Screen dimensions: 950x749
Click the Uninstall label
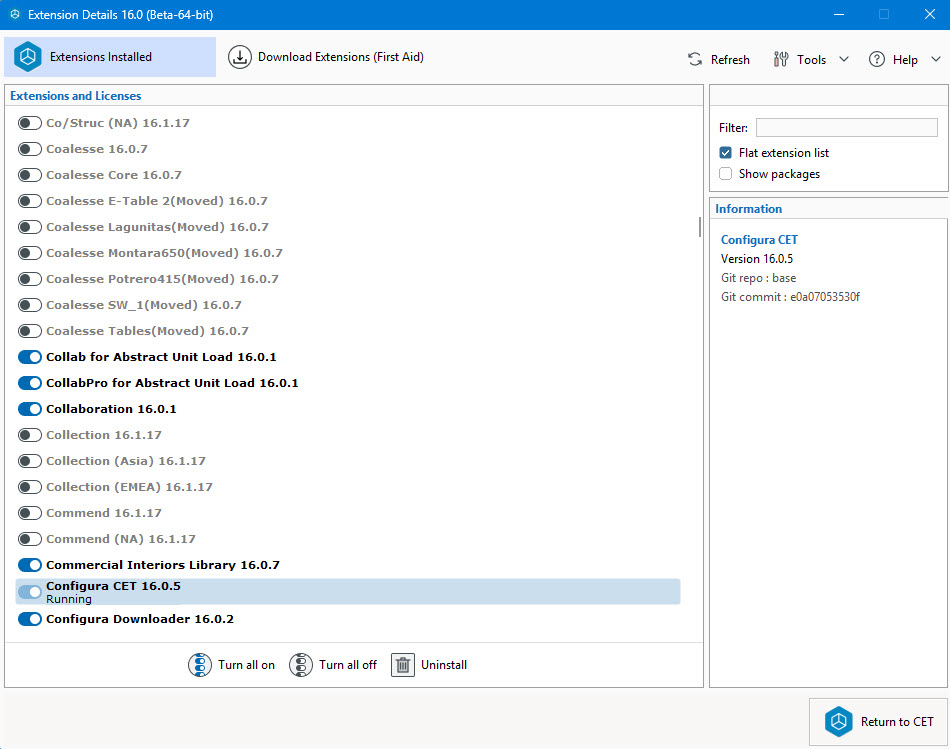point(444,665)
